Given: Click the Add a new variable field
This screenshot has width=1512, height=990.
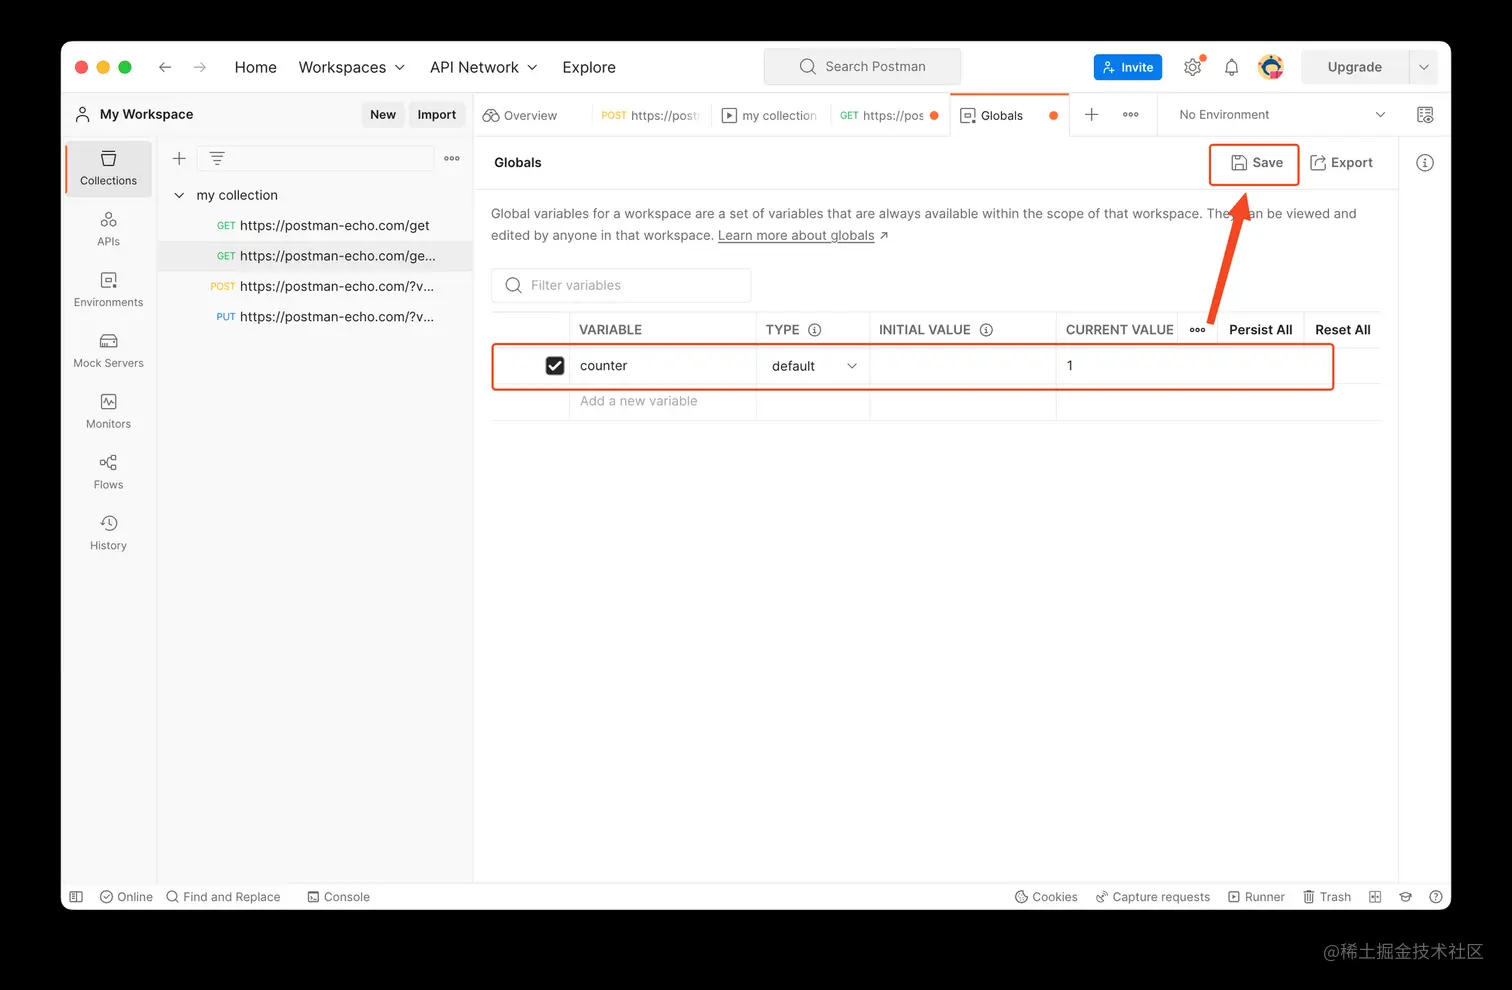Looking at the screenshot, I should [662, 401].
